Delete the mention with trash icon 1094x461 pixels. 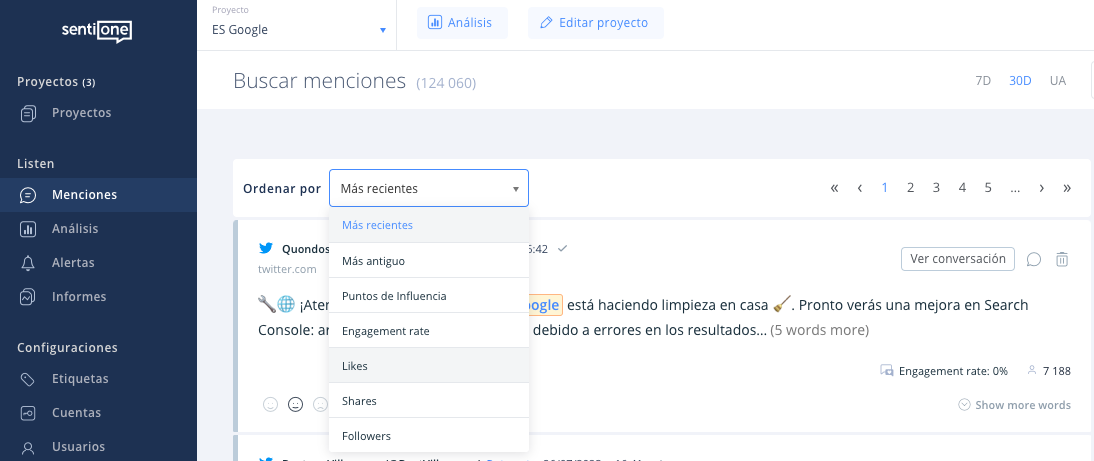[x=1062, y=259]
